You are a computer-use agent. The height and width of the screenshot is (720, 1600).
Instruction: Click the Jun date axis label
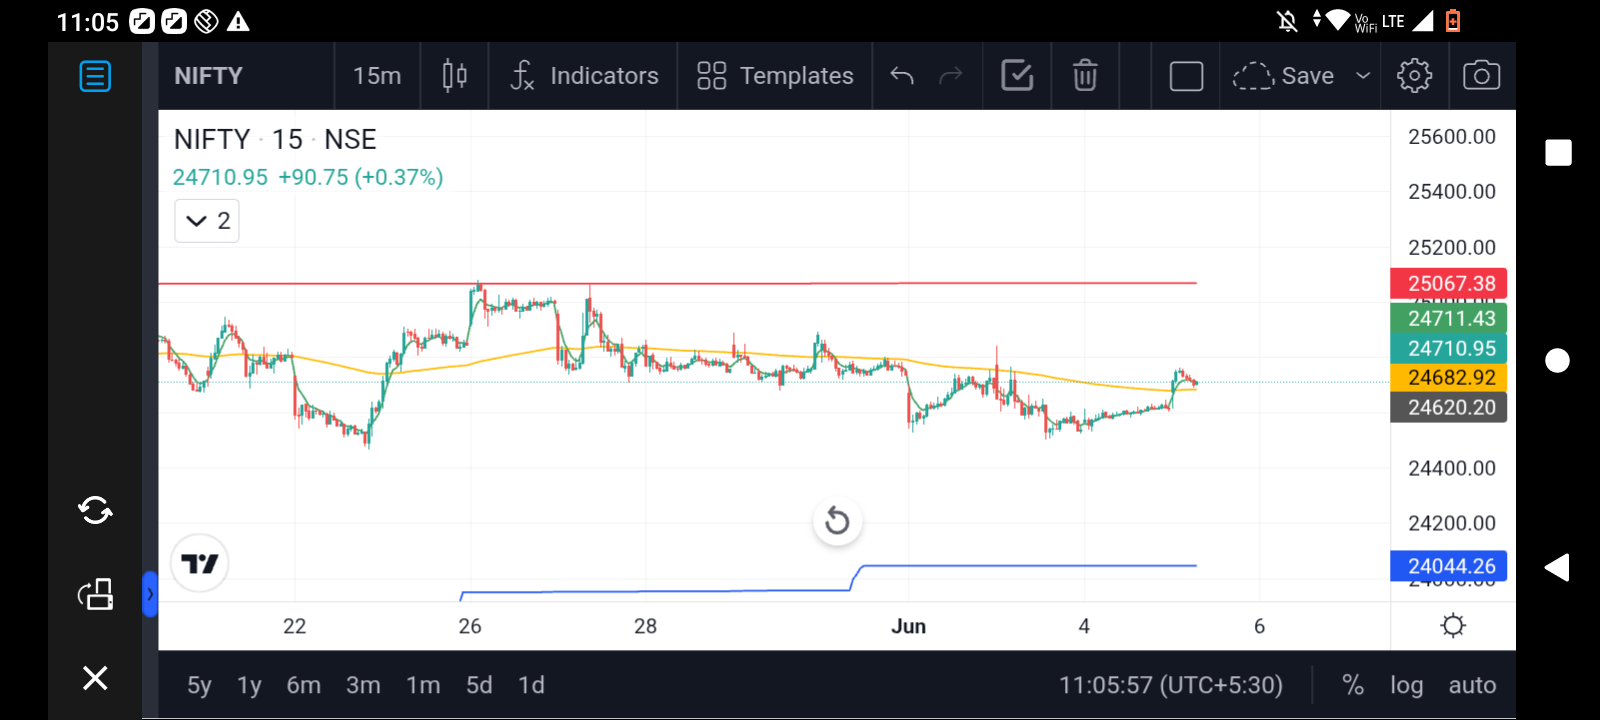(908, 626)
